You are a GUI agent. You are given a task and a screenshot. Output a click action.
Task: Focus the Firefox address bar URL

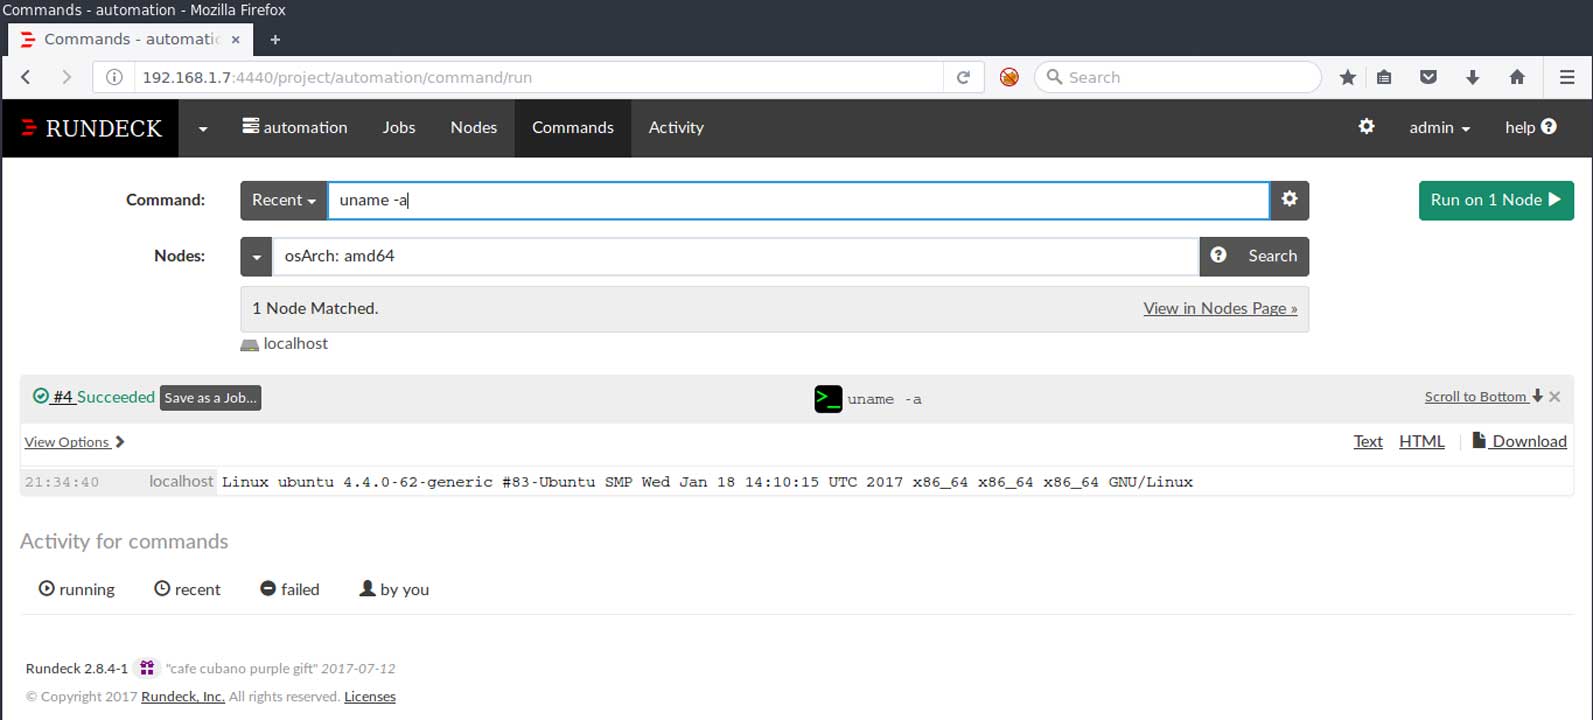538,77
